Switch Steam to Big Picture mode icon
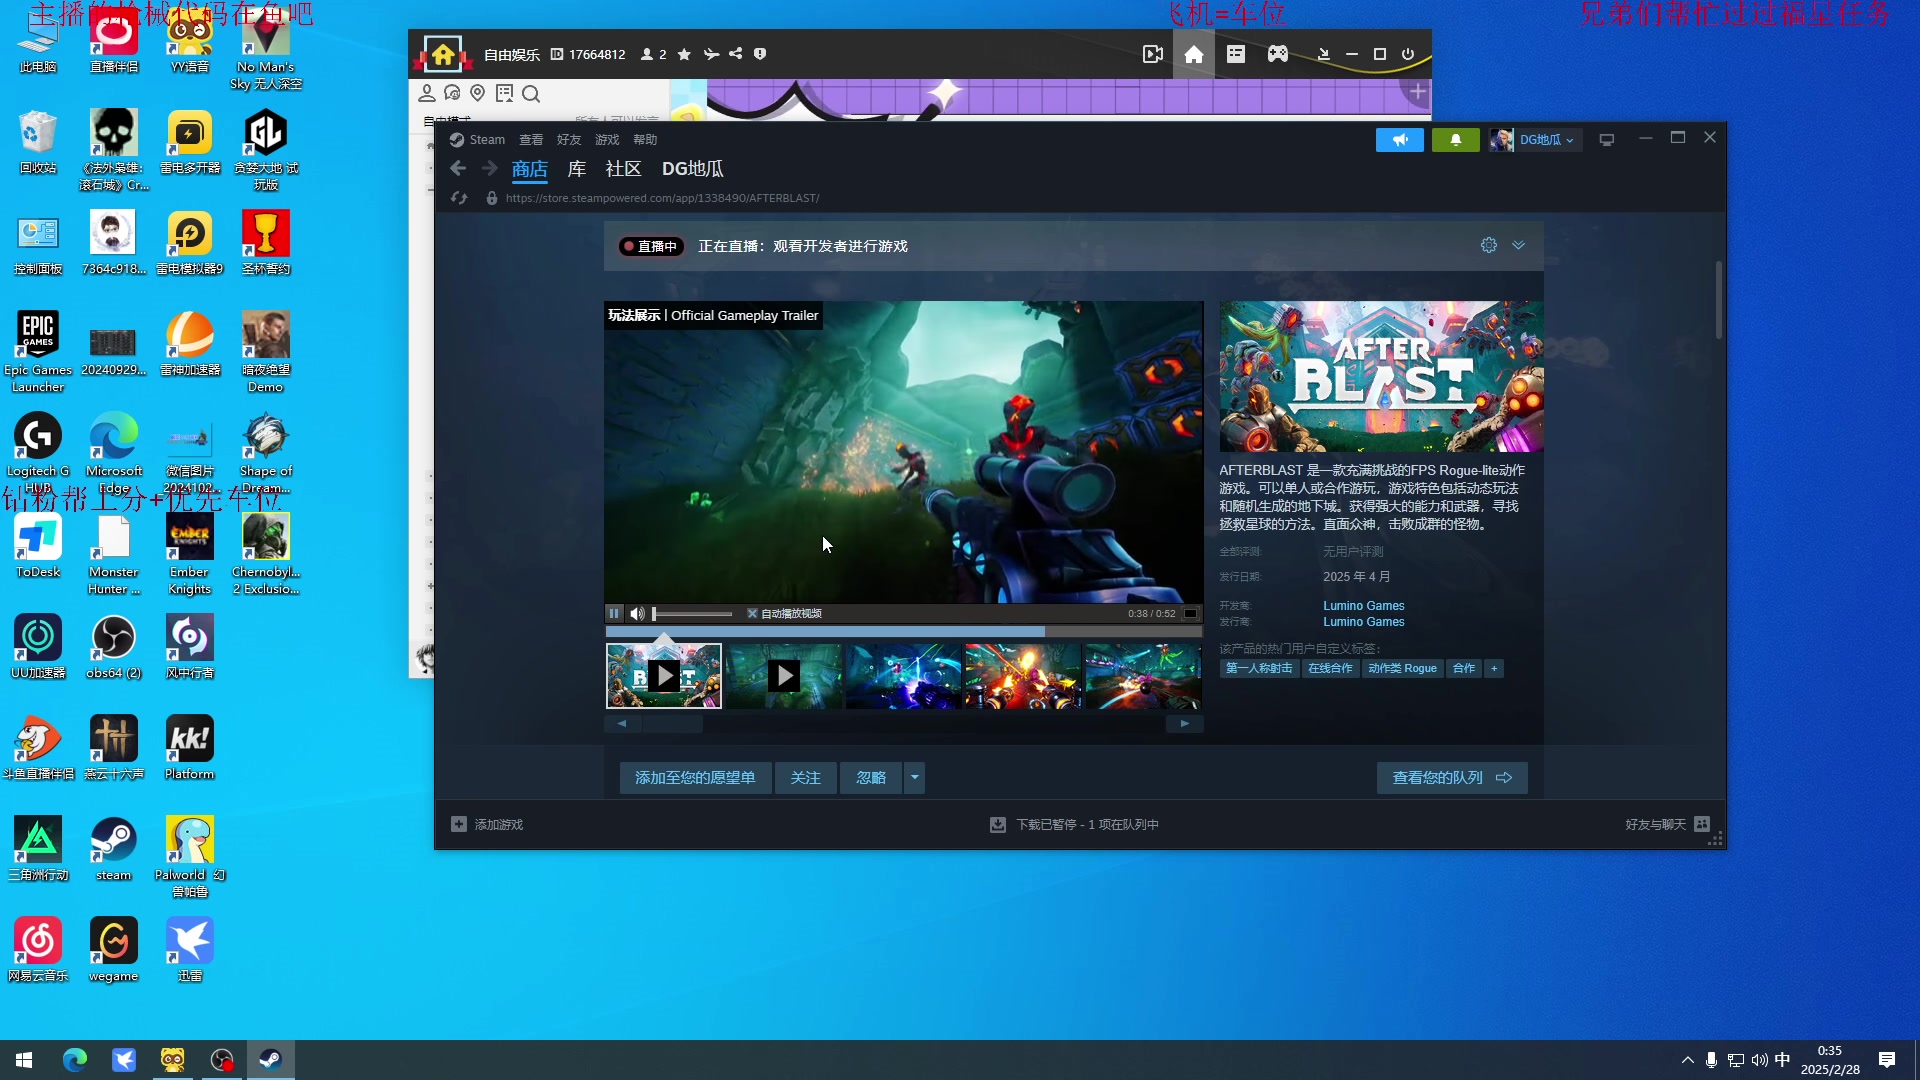 click(1606, 140)
